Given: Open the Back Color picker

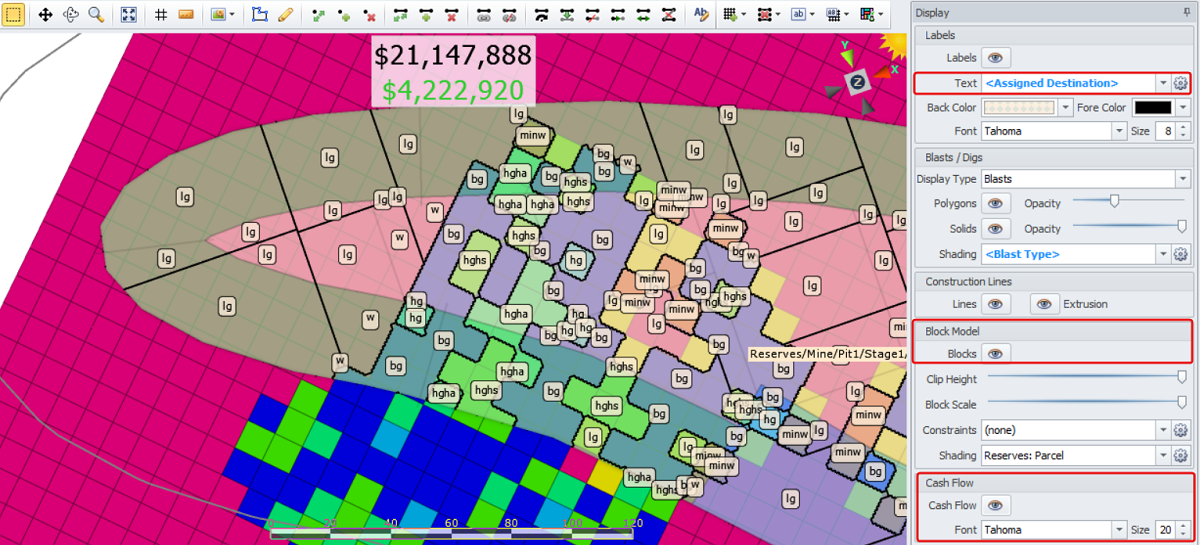Looking at the screenshot, I should pos(1027,107).
